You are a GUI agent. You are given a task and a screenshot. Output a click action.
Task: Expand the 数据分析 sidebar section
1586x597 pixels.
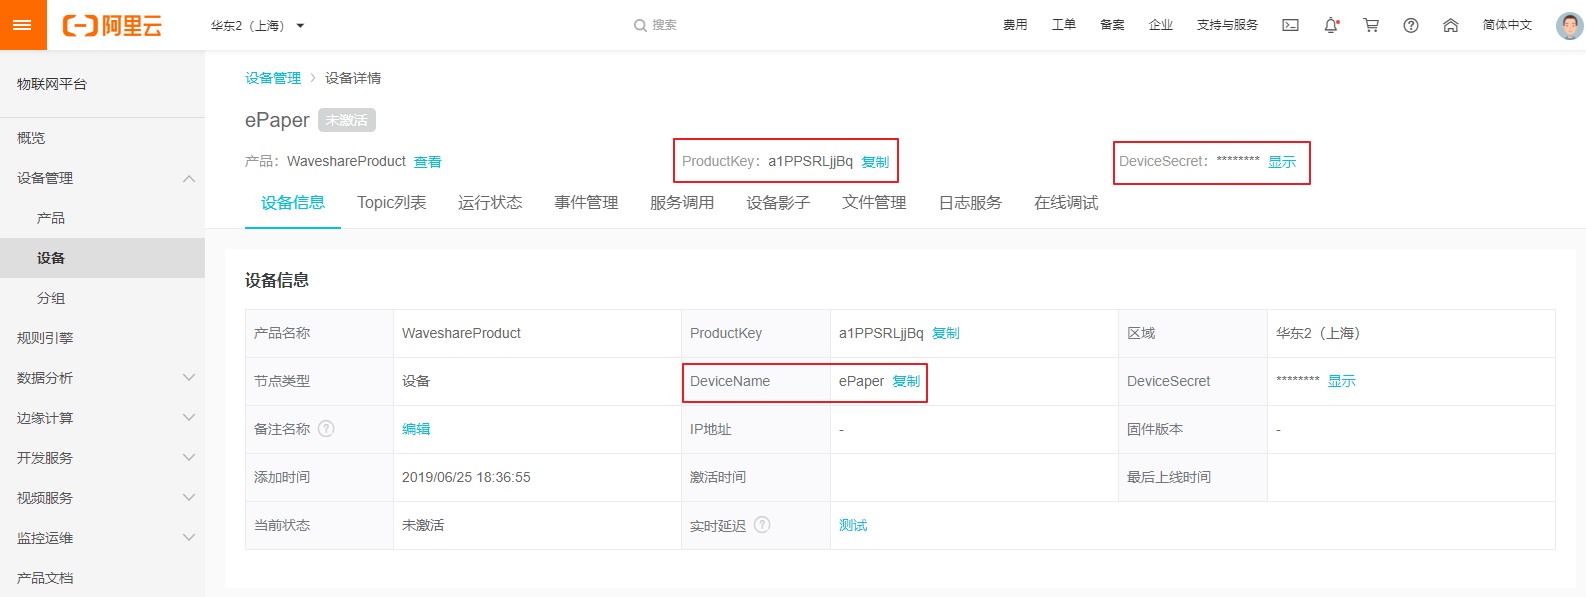tap(189, 378)
